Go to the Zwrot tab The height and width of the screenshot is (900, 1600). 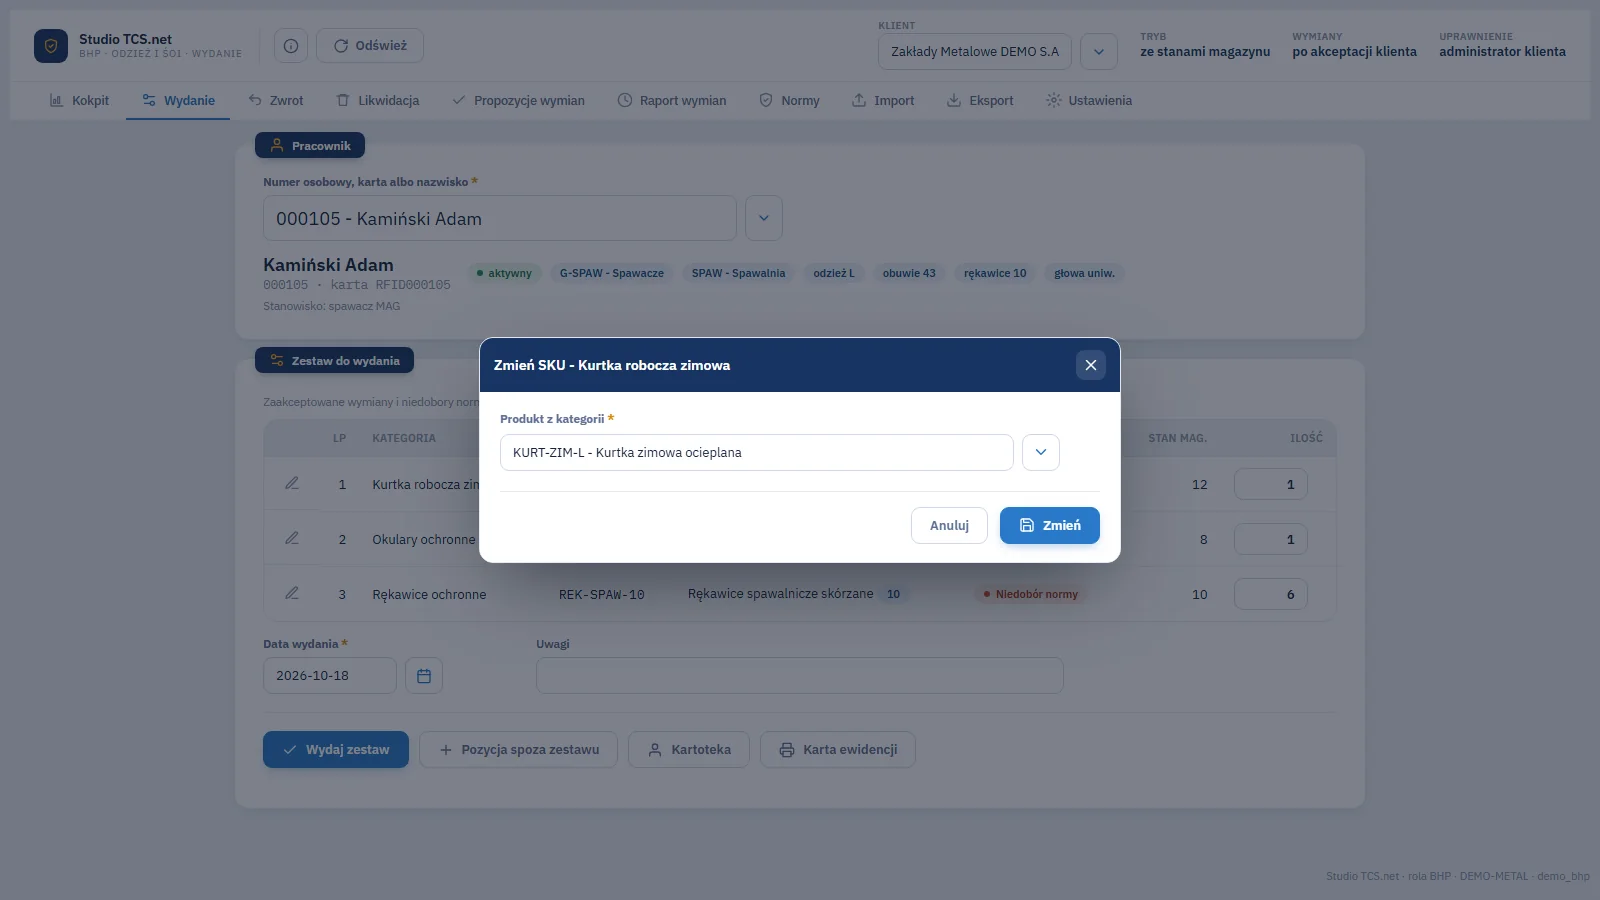[275, 101]
